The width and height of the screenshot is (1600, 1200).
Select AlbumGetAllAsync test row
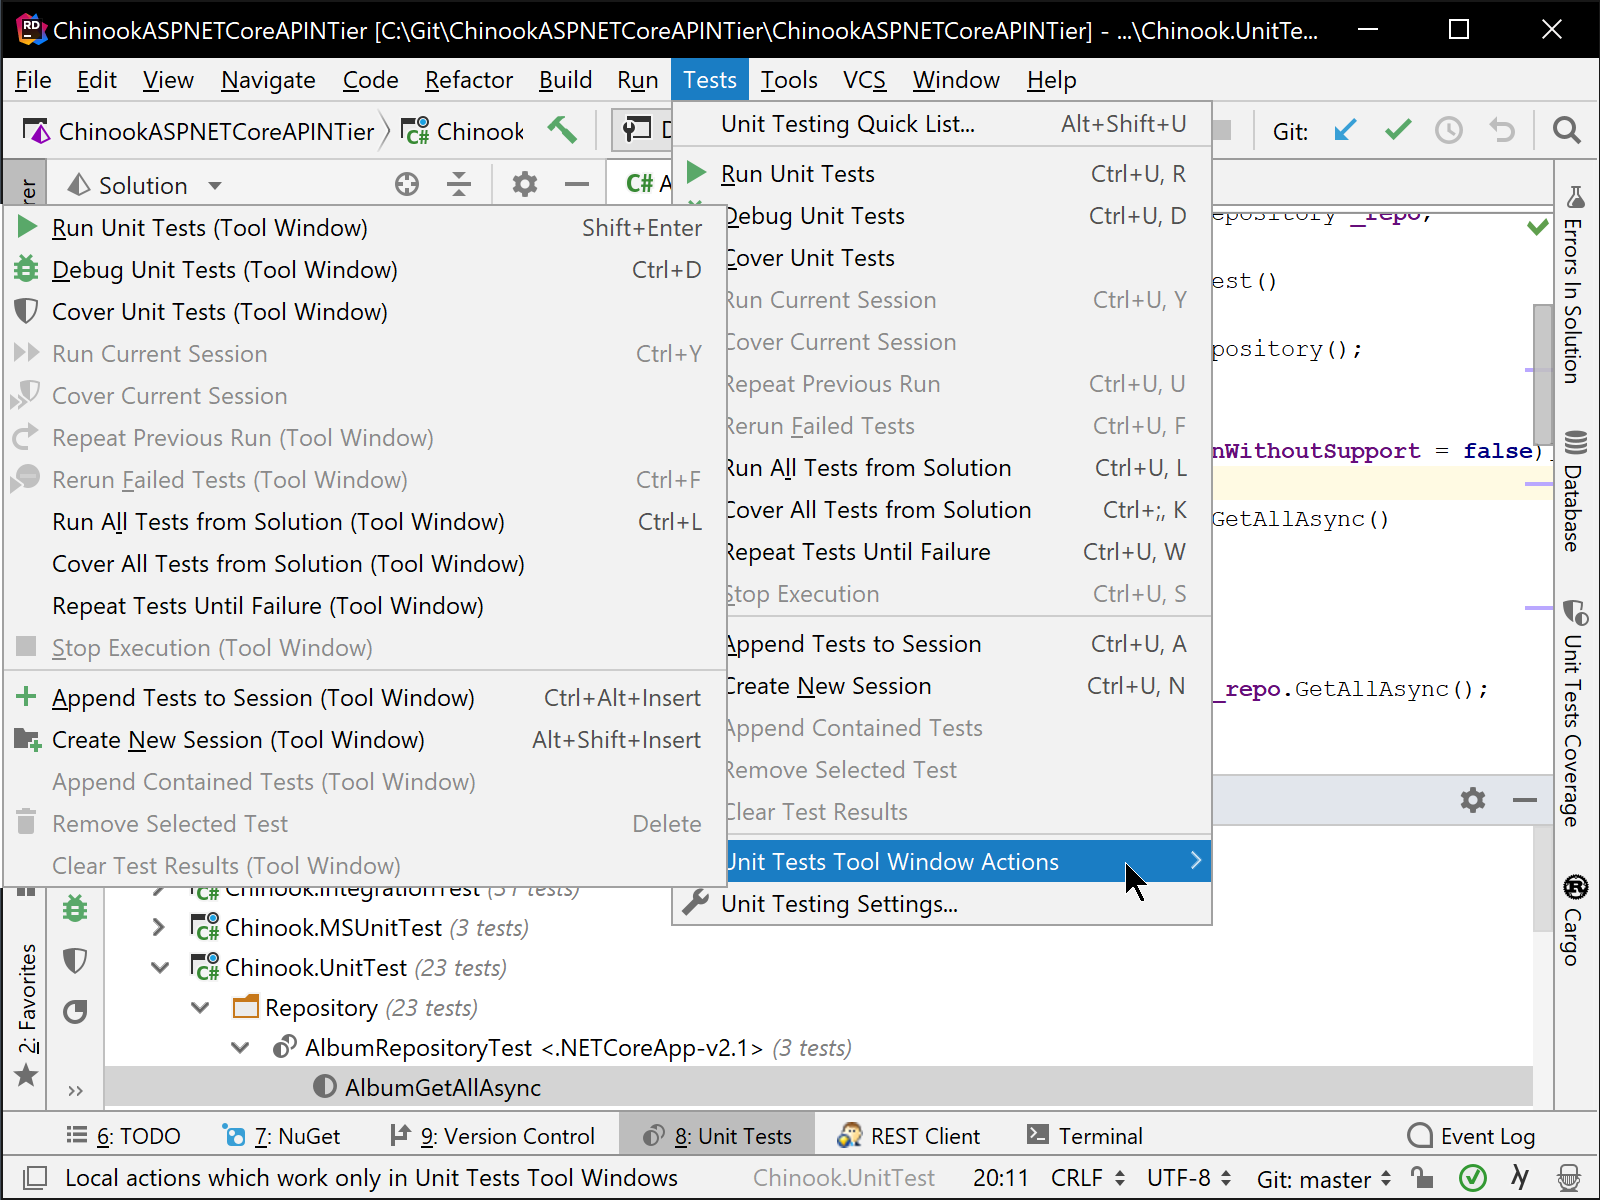click(818, 1087)
